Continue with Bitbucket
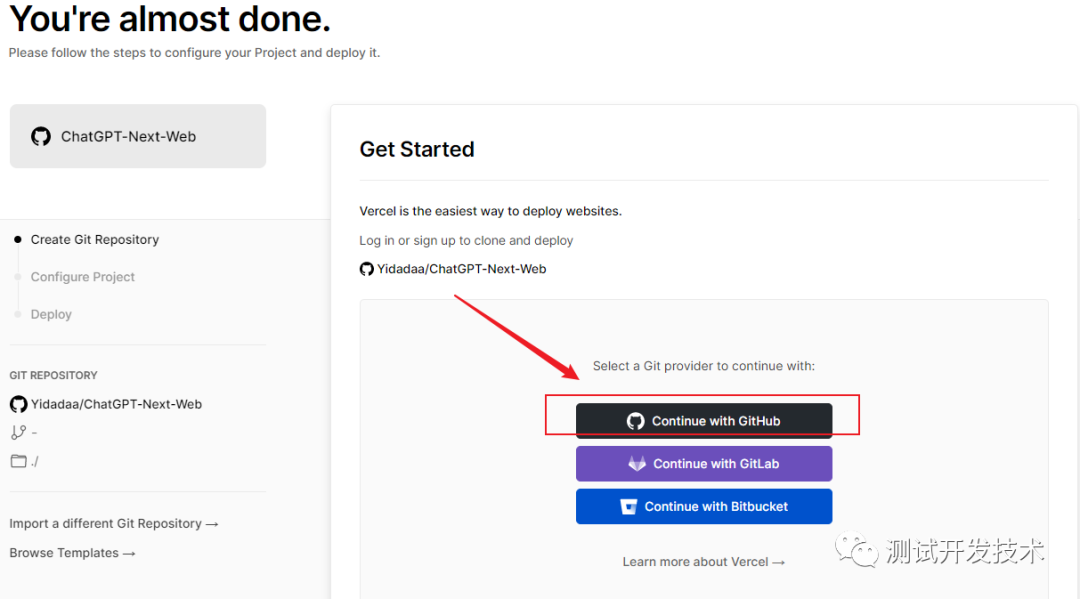The height and width of the screenshot is (599, 1080). click(704, 507)
